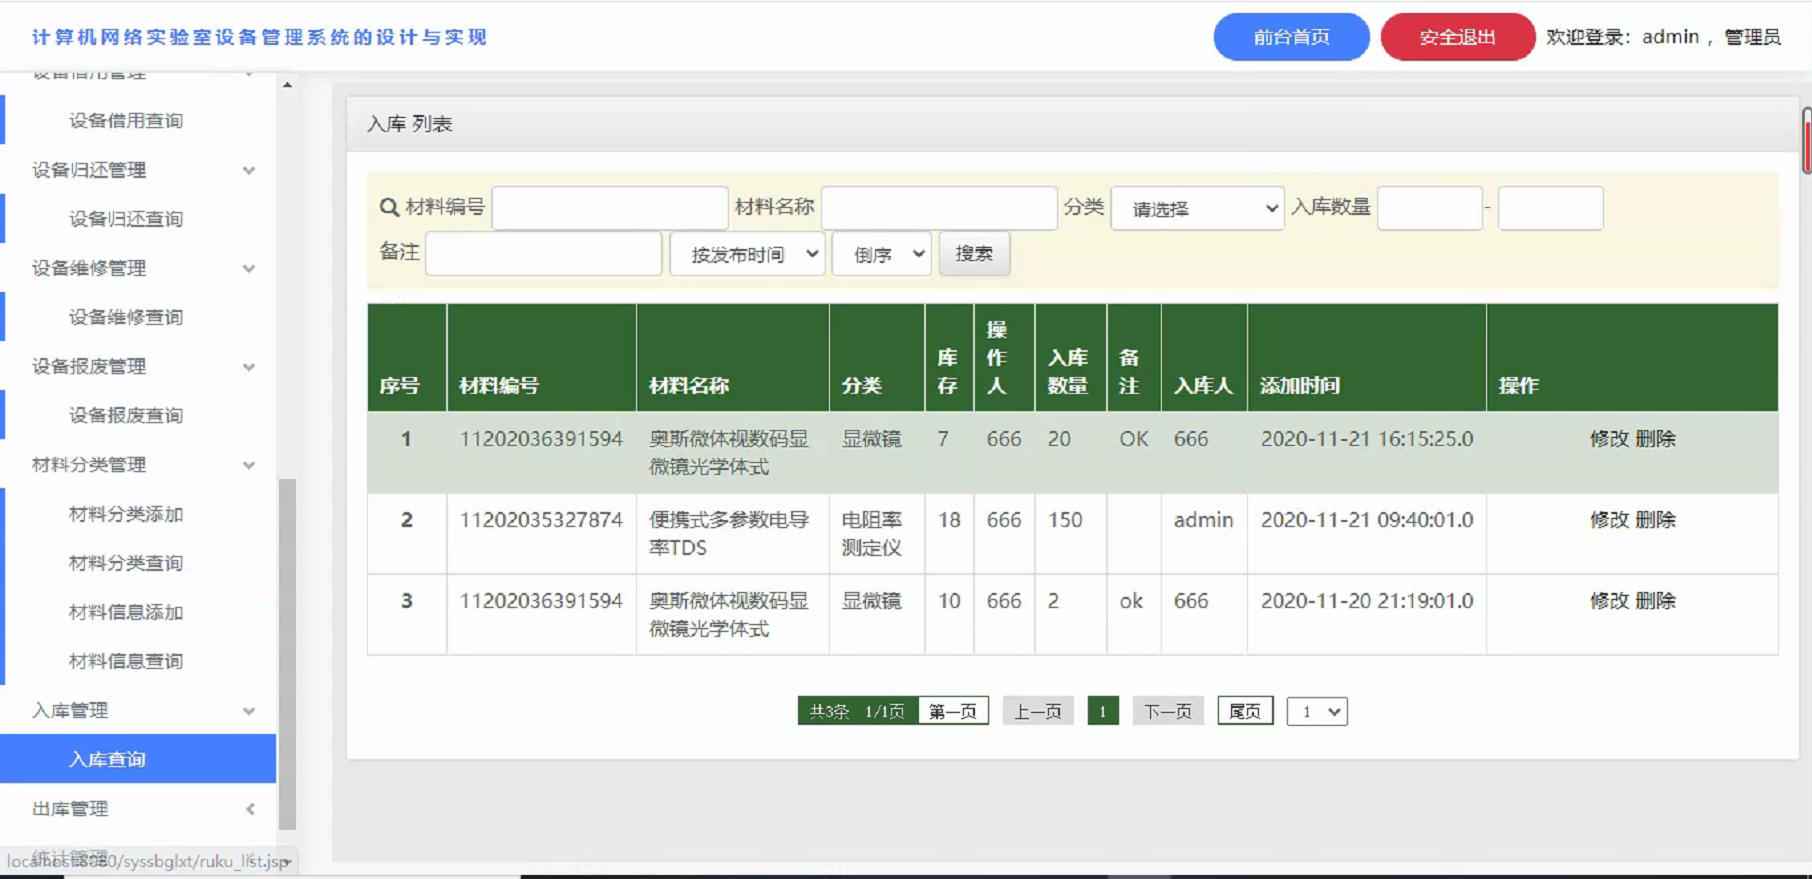The image size is (1812, 879).
Task: Toggle 设备报废管理 chevron
Action: [x=249, y=367]
